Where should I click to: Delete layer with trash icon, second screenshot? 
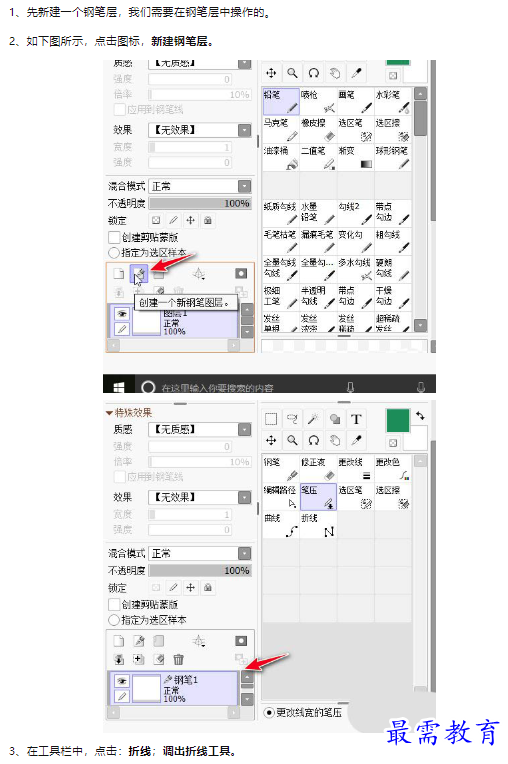click(x=179, y=659)
